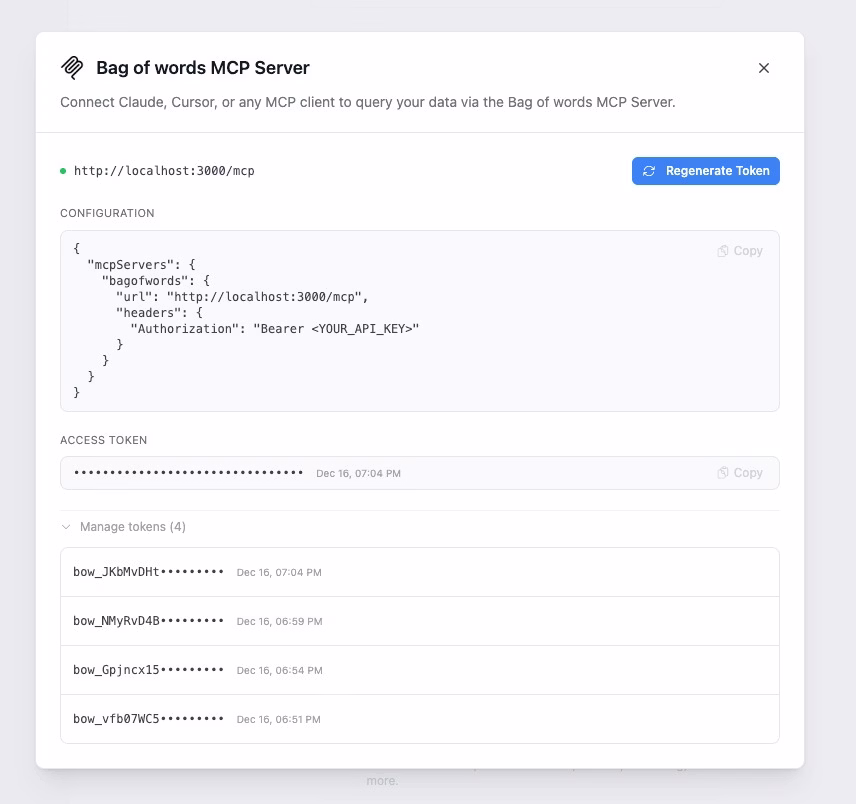Select the http://localhost:3000/mcp server URL text

pos(164,171)
